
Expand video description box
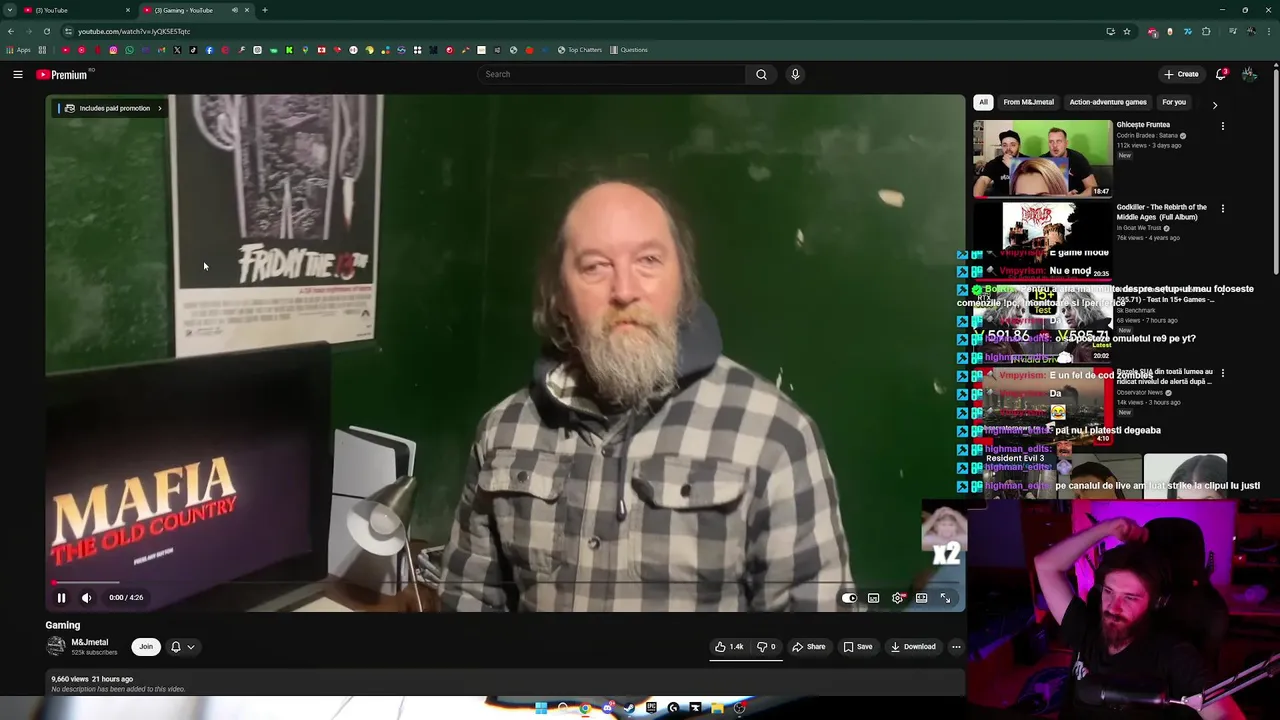(x=505, y=684)
